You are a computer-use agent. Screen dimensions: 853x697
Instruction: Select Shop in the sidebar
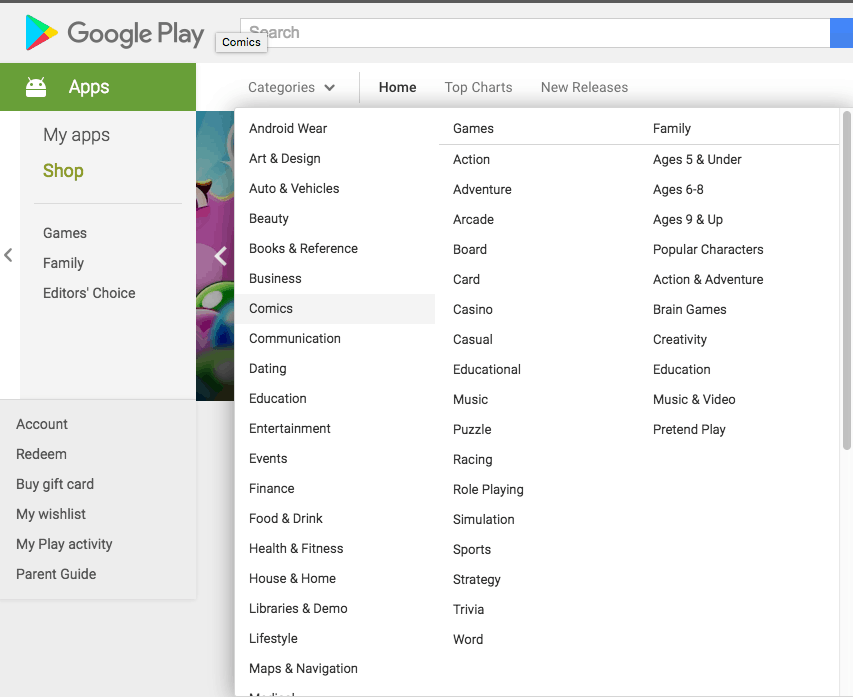click(x=63, y=171)
